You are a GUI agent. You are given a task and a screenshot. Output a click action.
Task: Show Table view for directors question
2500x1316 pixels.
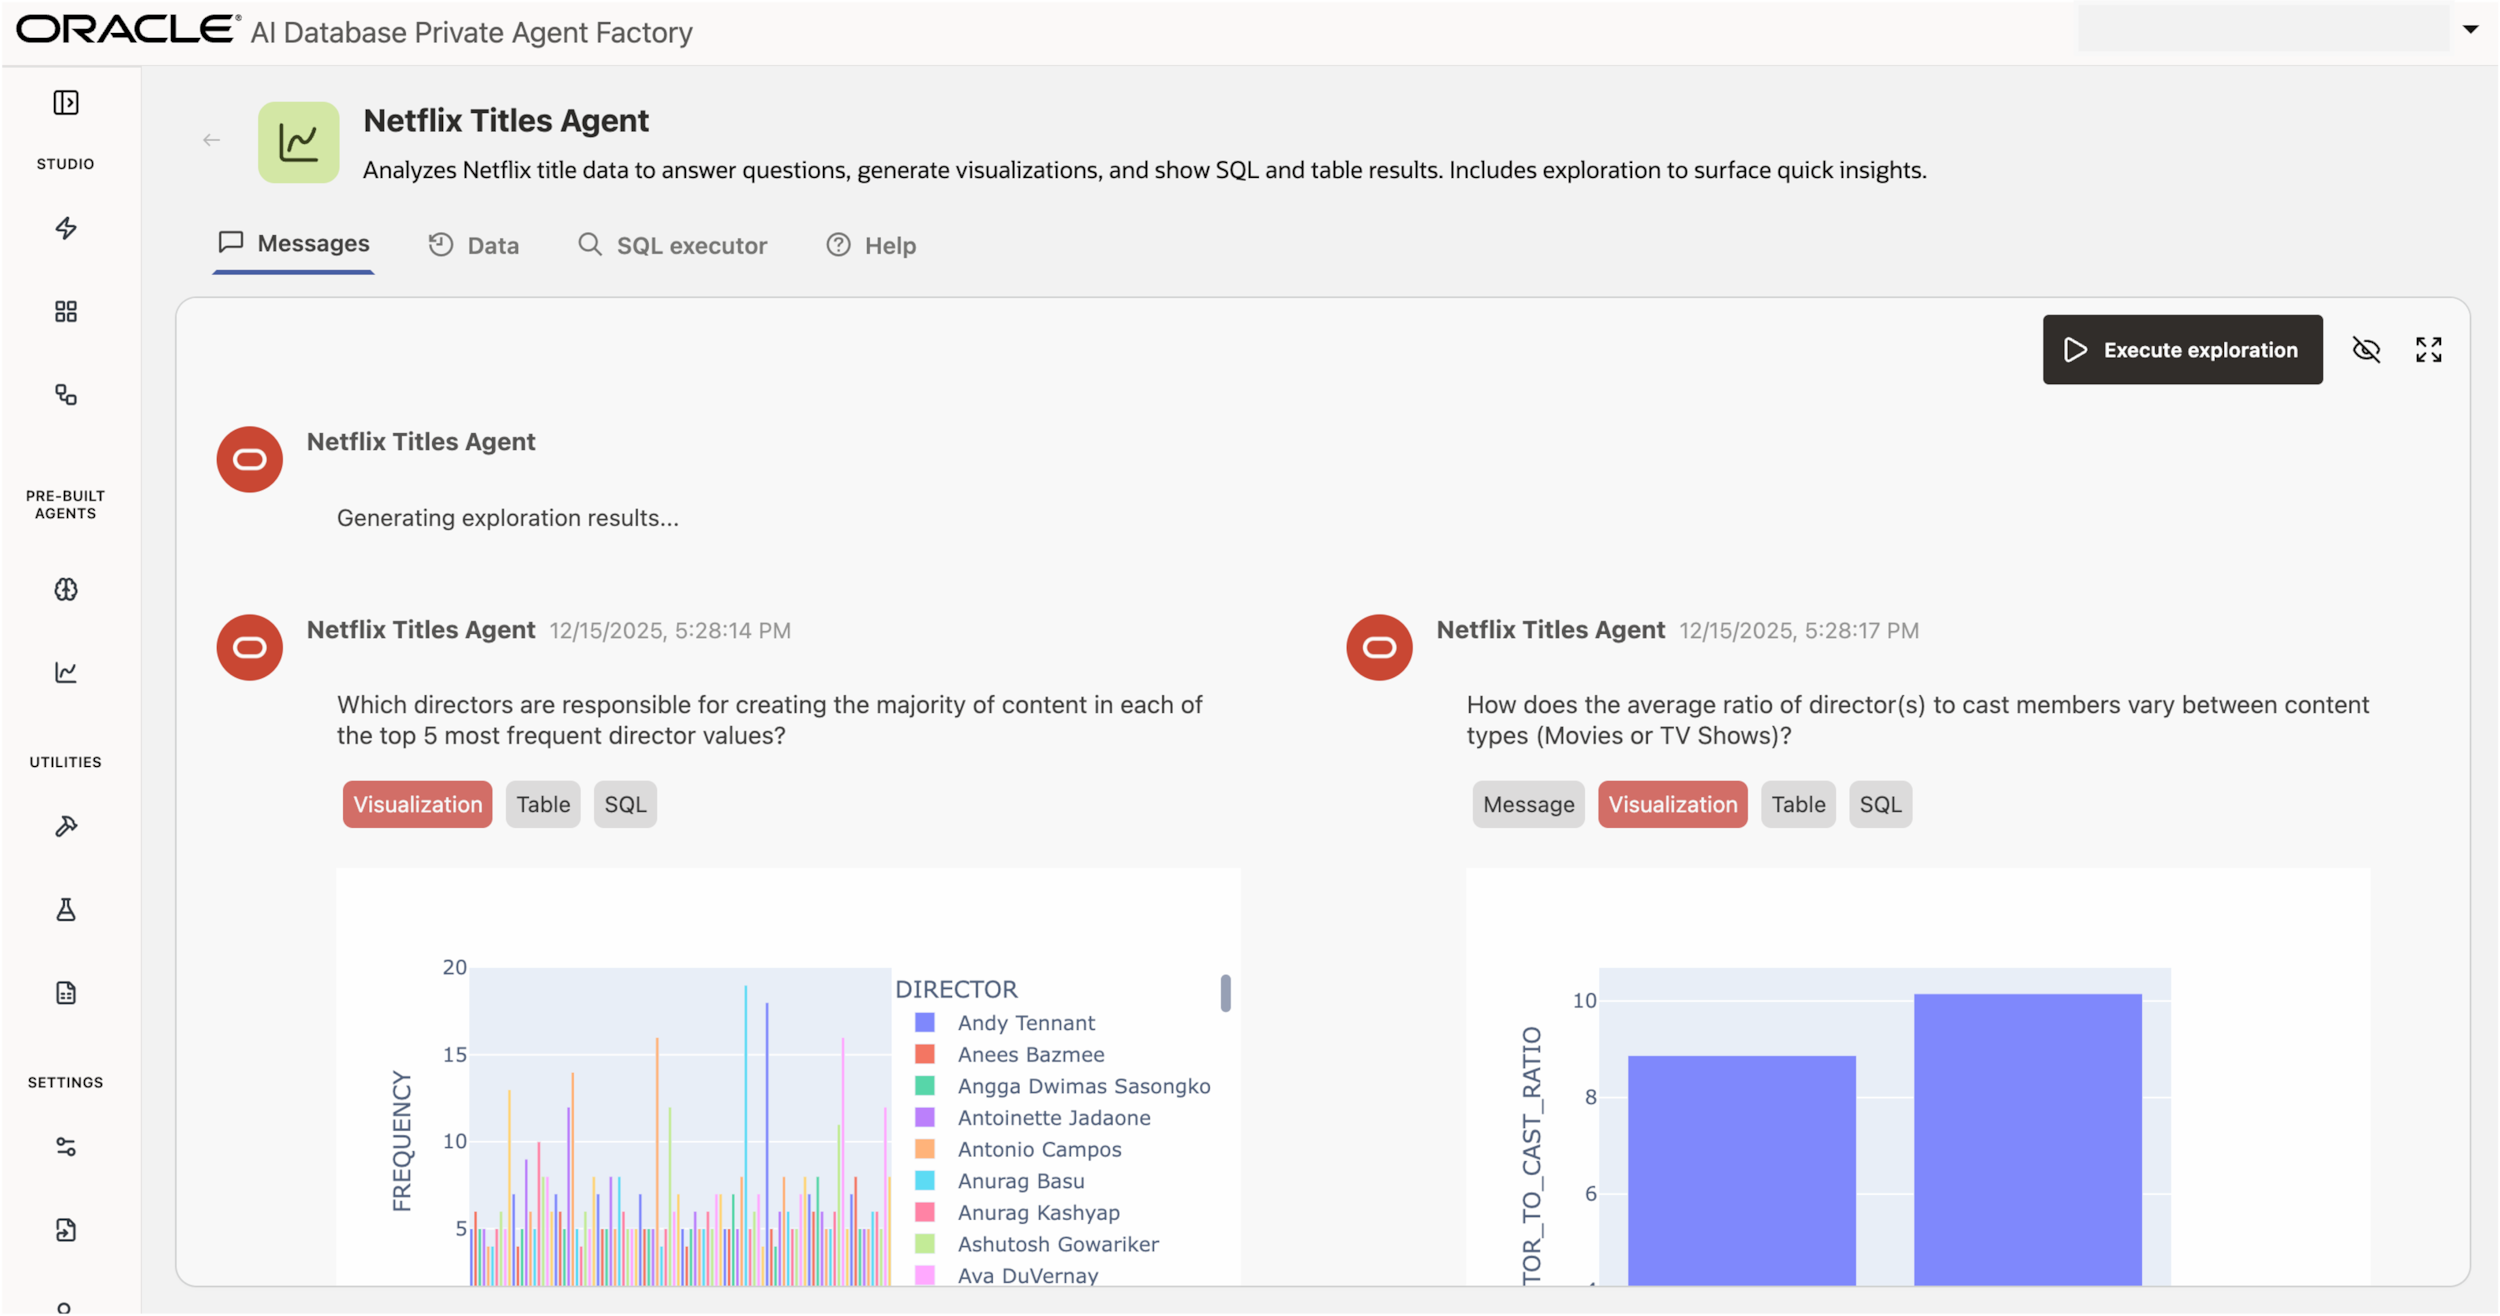point(542,805)
